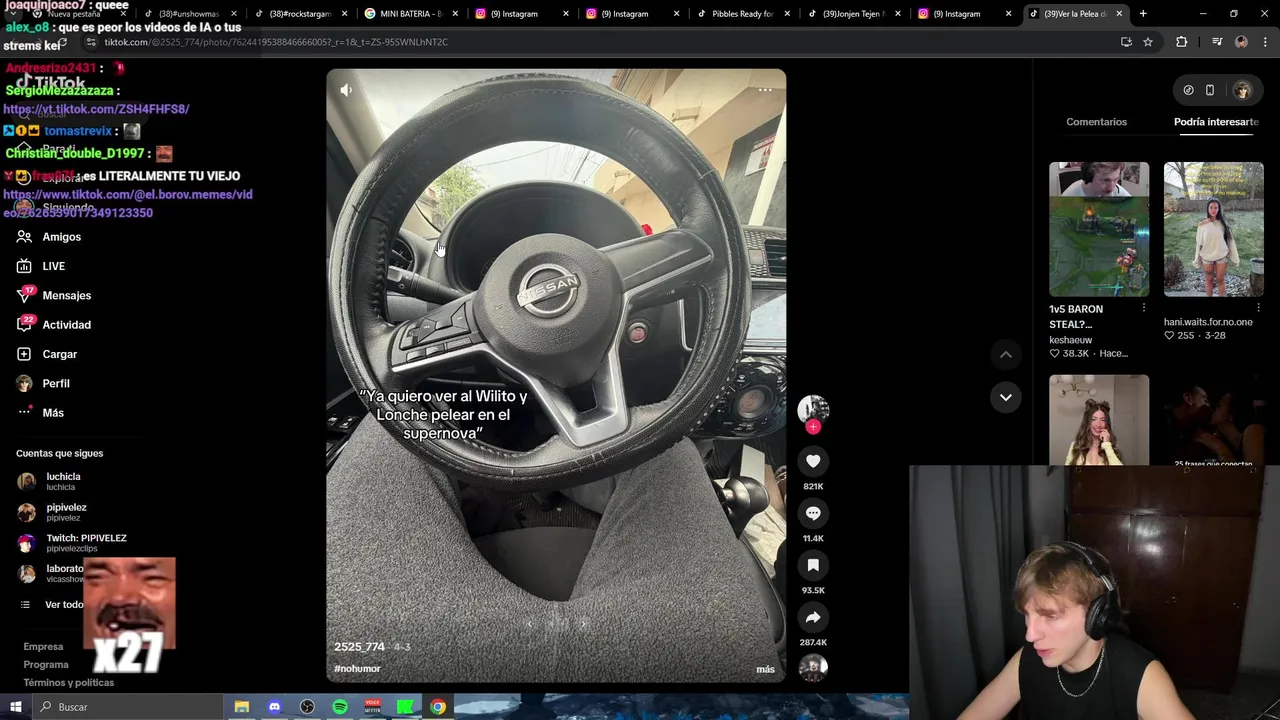Open Voicemeeter from the taskbar
Image resolution: width=1280 pixels, height=720 pixels.
click(x=373, y=707)
